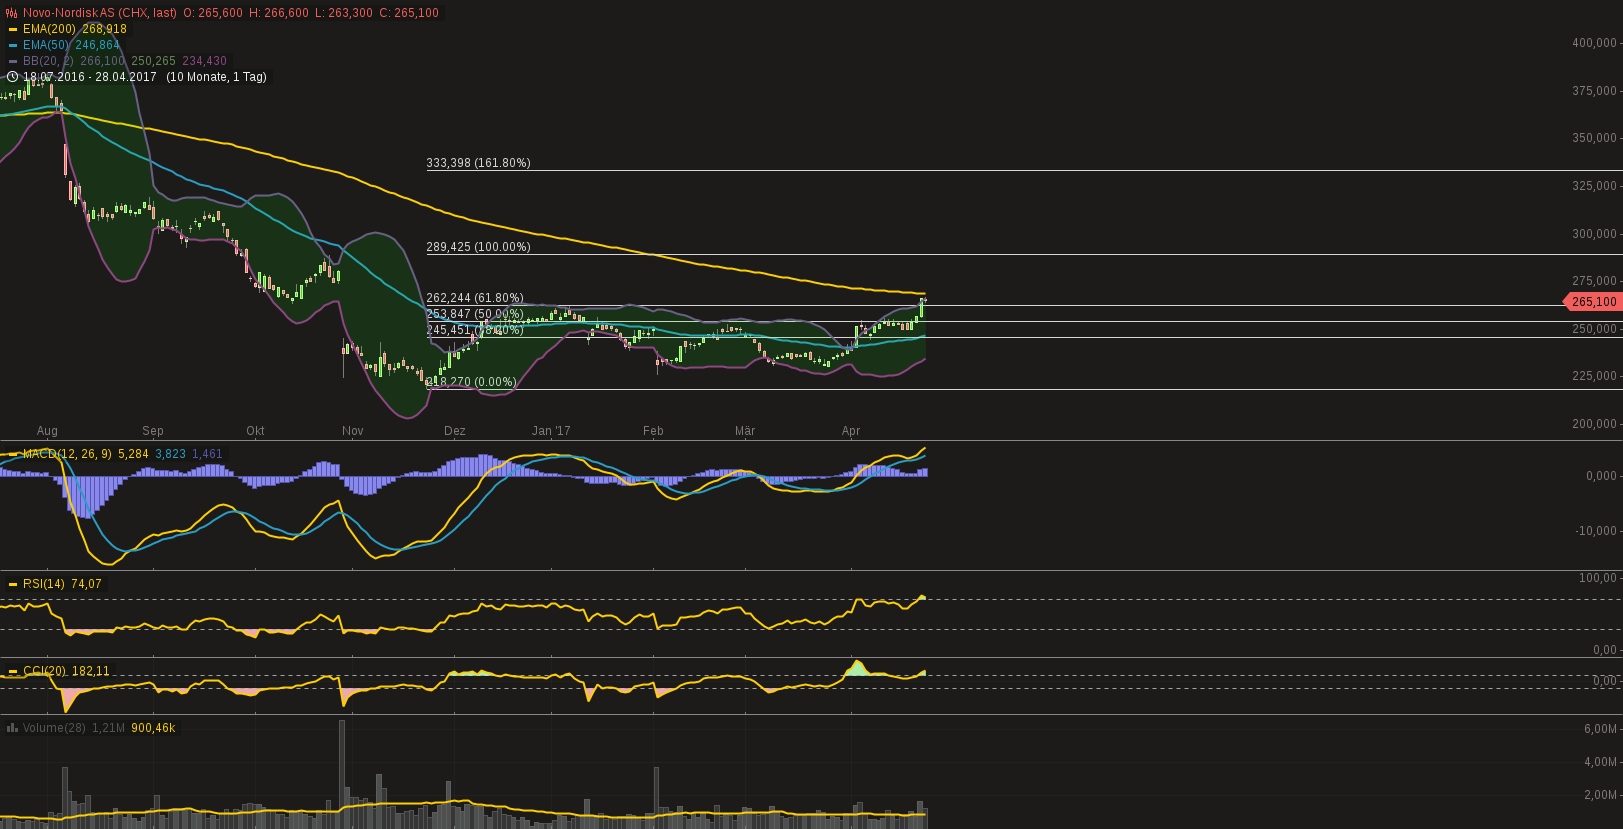Click the CCI value 182,11

91,671
